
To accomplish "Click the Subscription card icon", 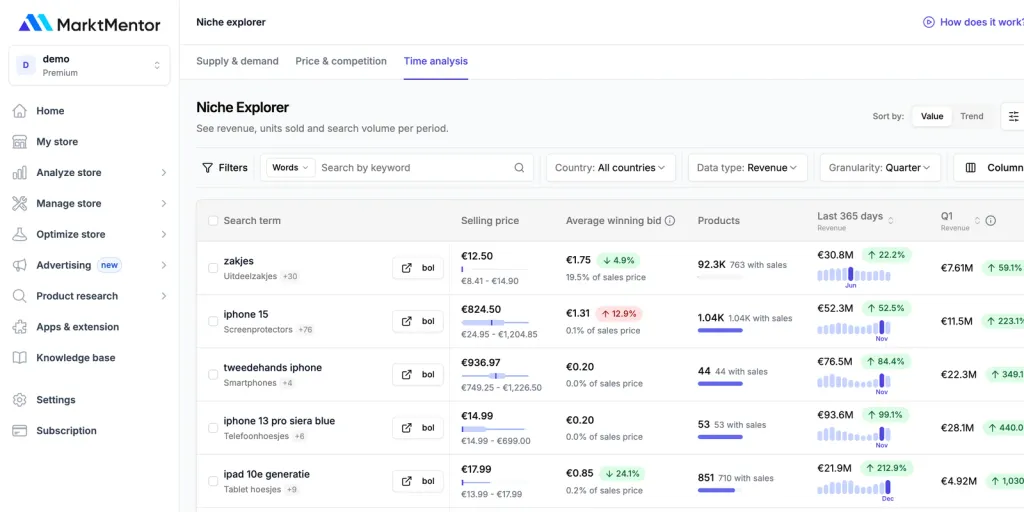I will (x=20, y=430).
